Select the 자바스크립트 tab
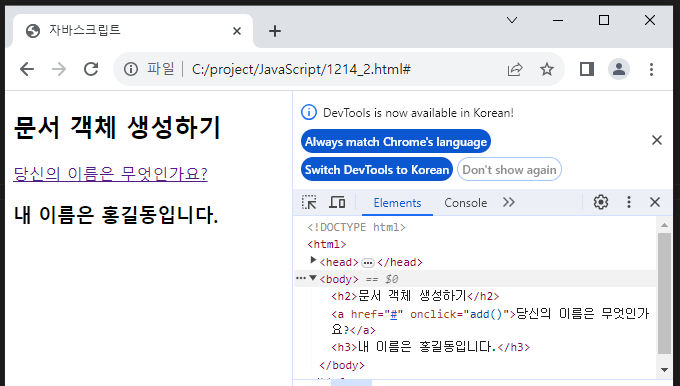680x386 pixels. point(133,30)
